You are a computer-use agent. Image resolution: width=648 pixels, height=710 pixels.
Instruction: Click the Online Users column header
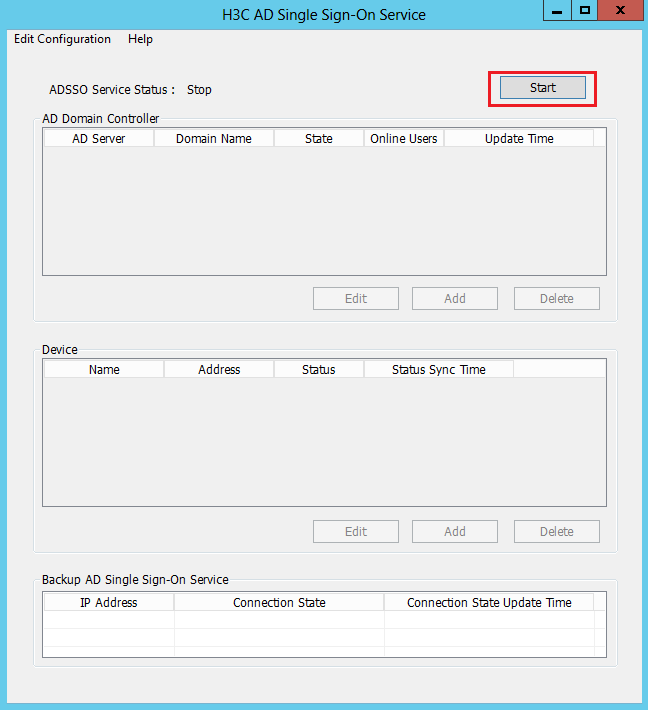pos(404,139)
